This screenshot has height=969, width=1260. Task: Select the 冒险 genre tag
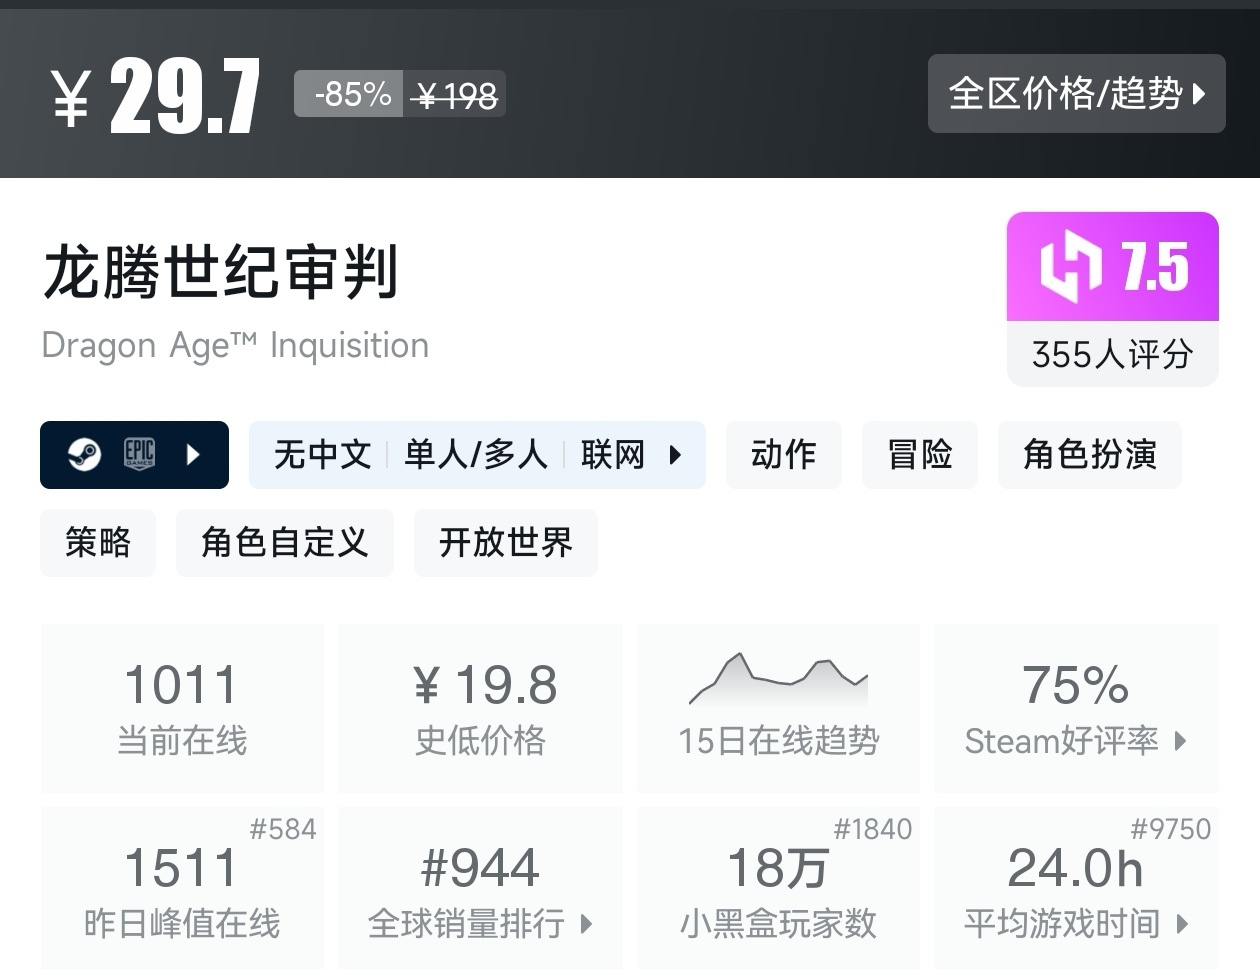[x=920, y=455]
